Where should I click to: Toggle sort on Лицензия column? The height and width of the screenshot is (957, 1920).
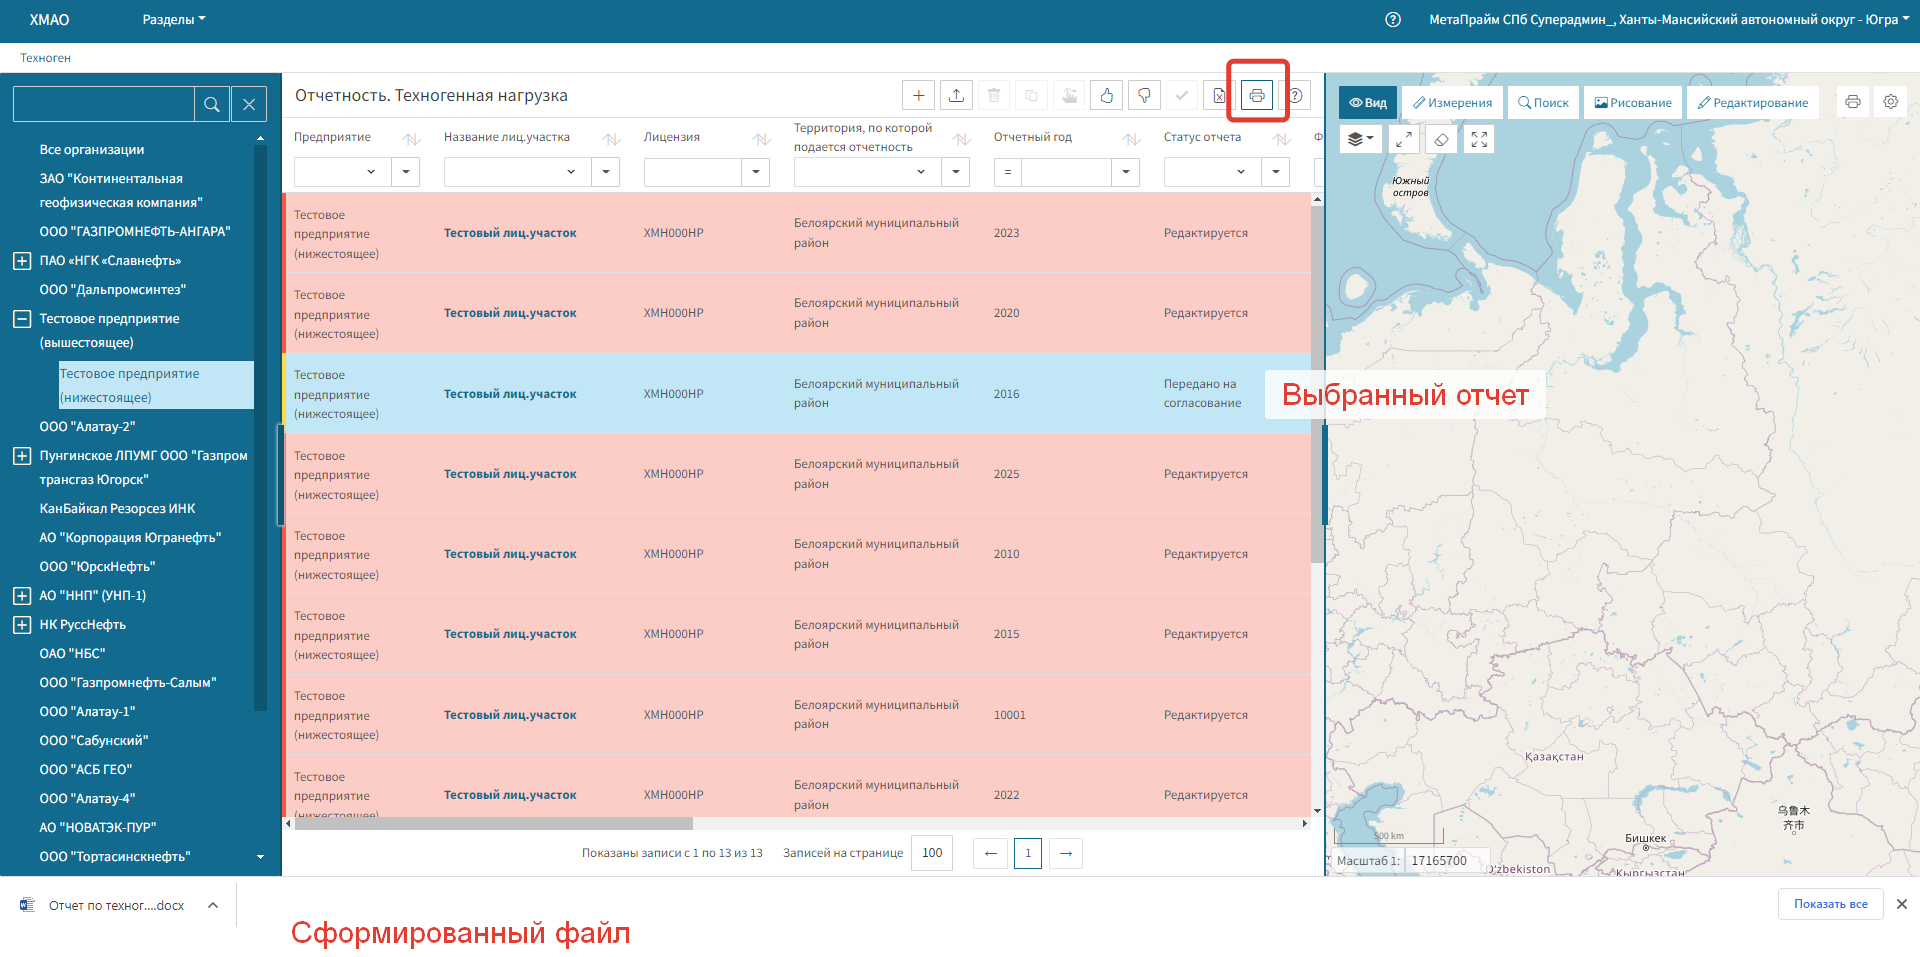pos(761,139)
